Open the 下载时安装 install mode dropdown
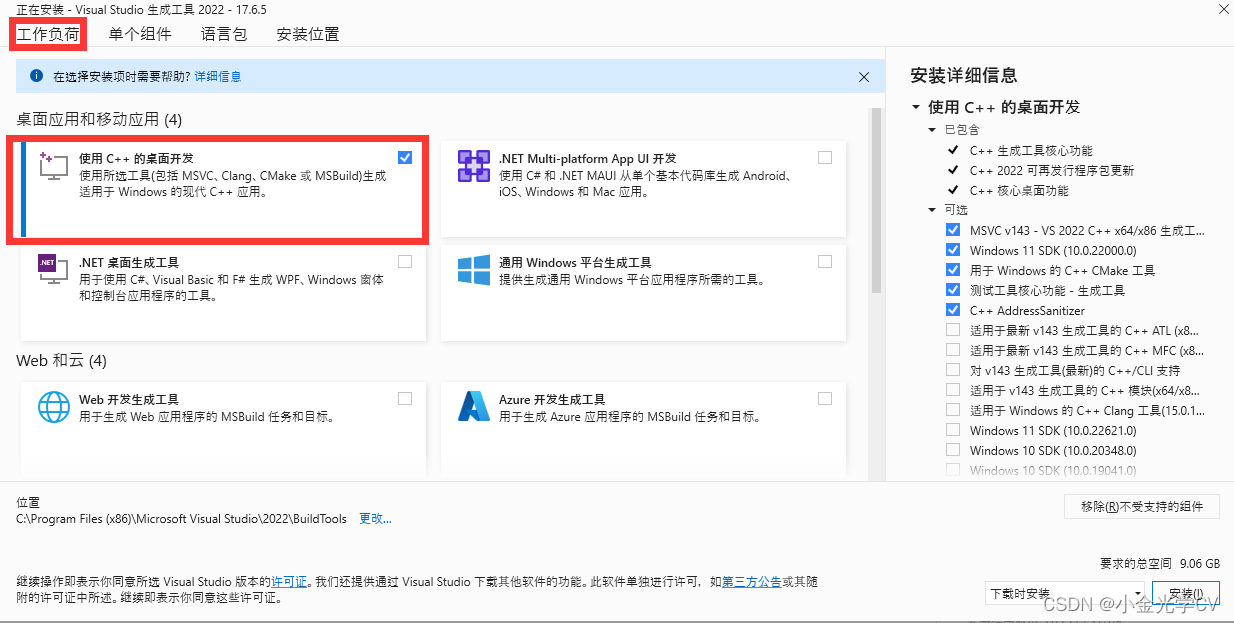Image resolution: width=1234 pixels, height=623 pixels. pyautogui.click(x=1064, y=593)
